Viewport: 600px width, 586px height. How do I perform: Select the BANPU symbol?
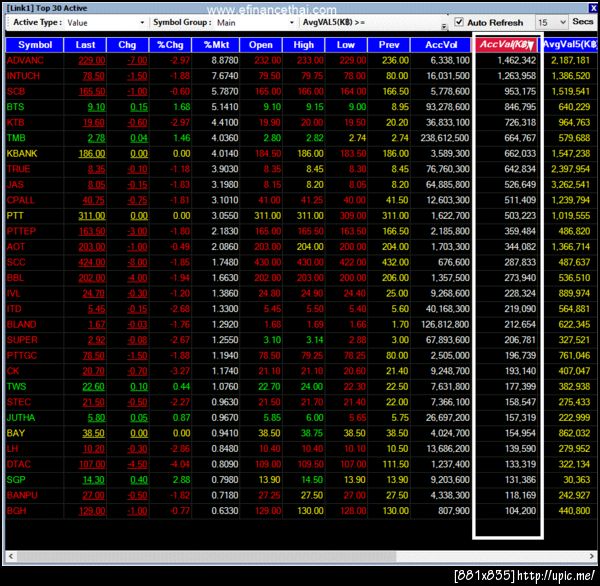tap(22, 496)
